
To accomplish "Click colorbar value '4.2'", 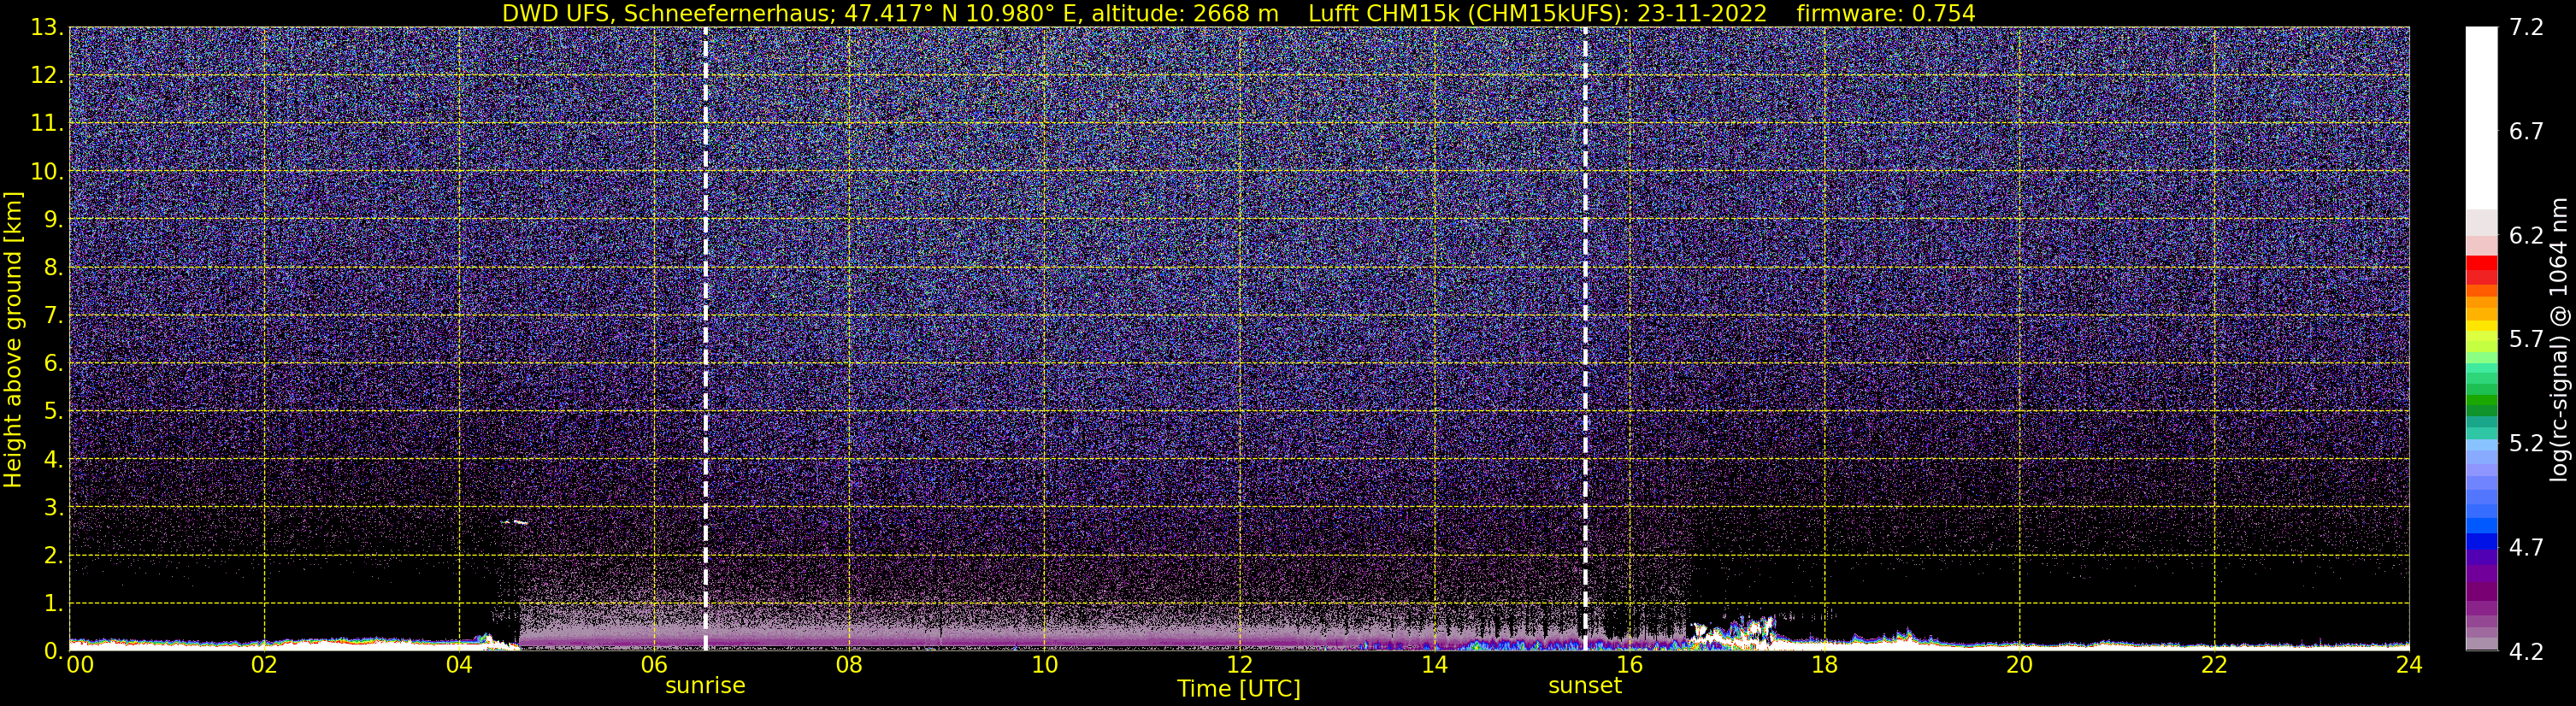I will click(x=2526, y=652).
